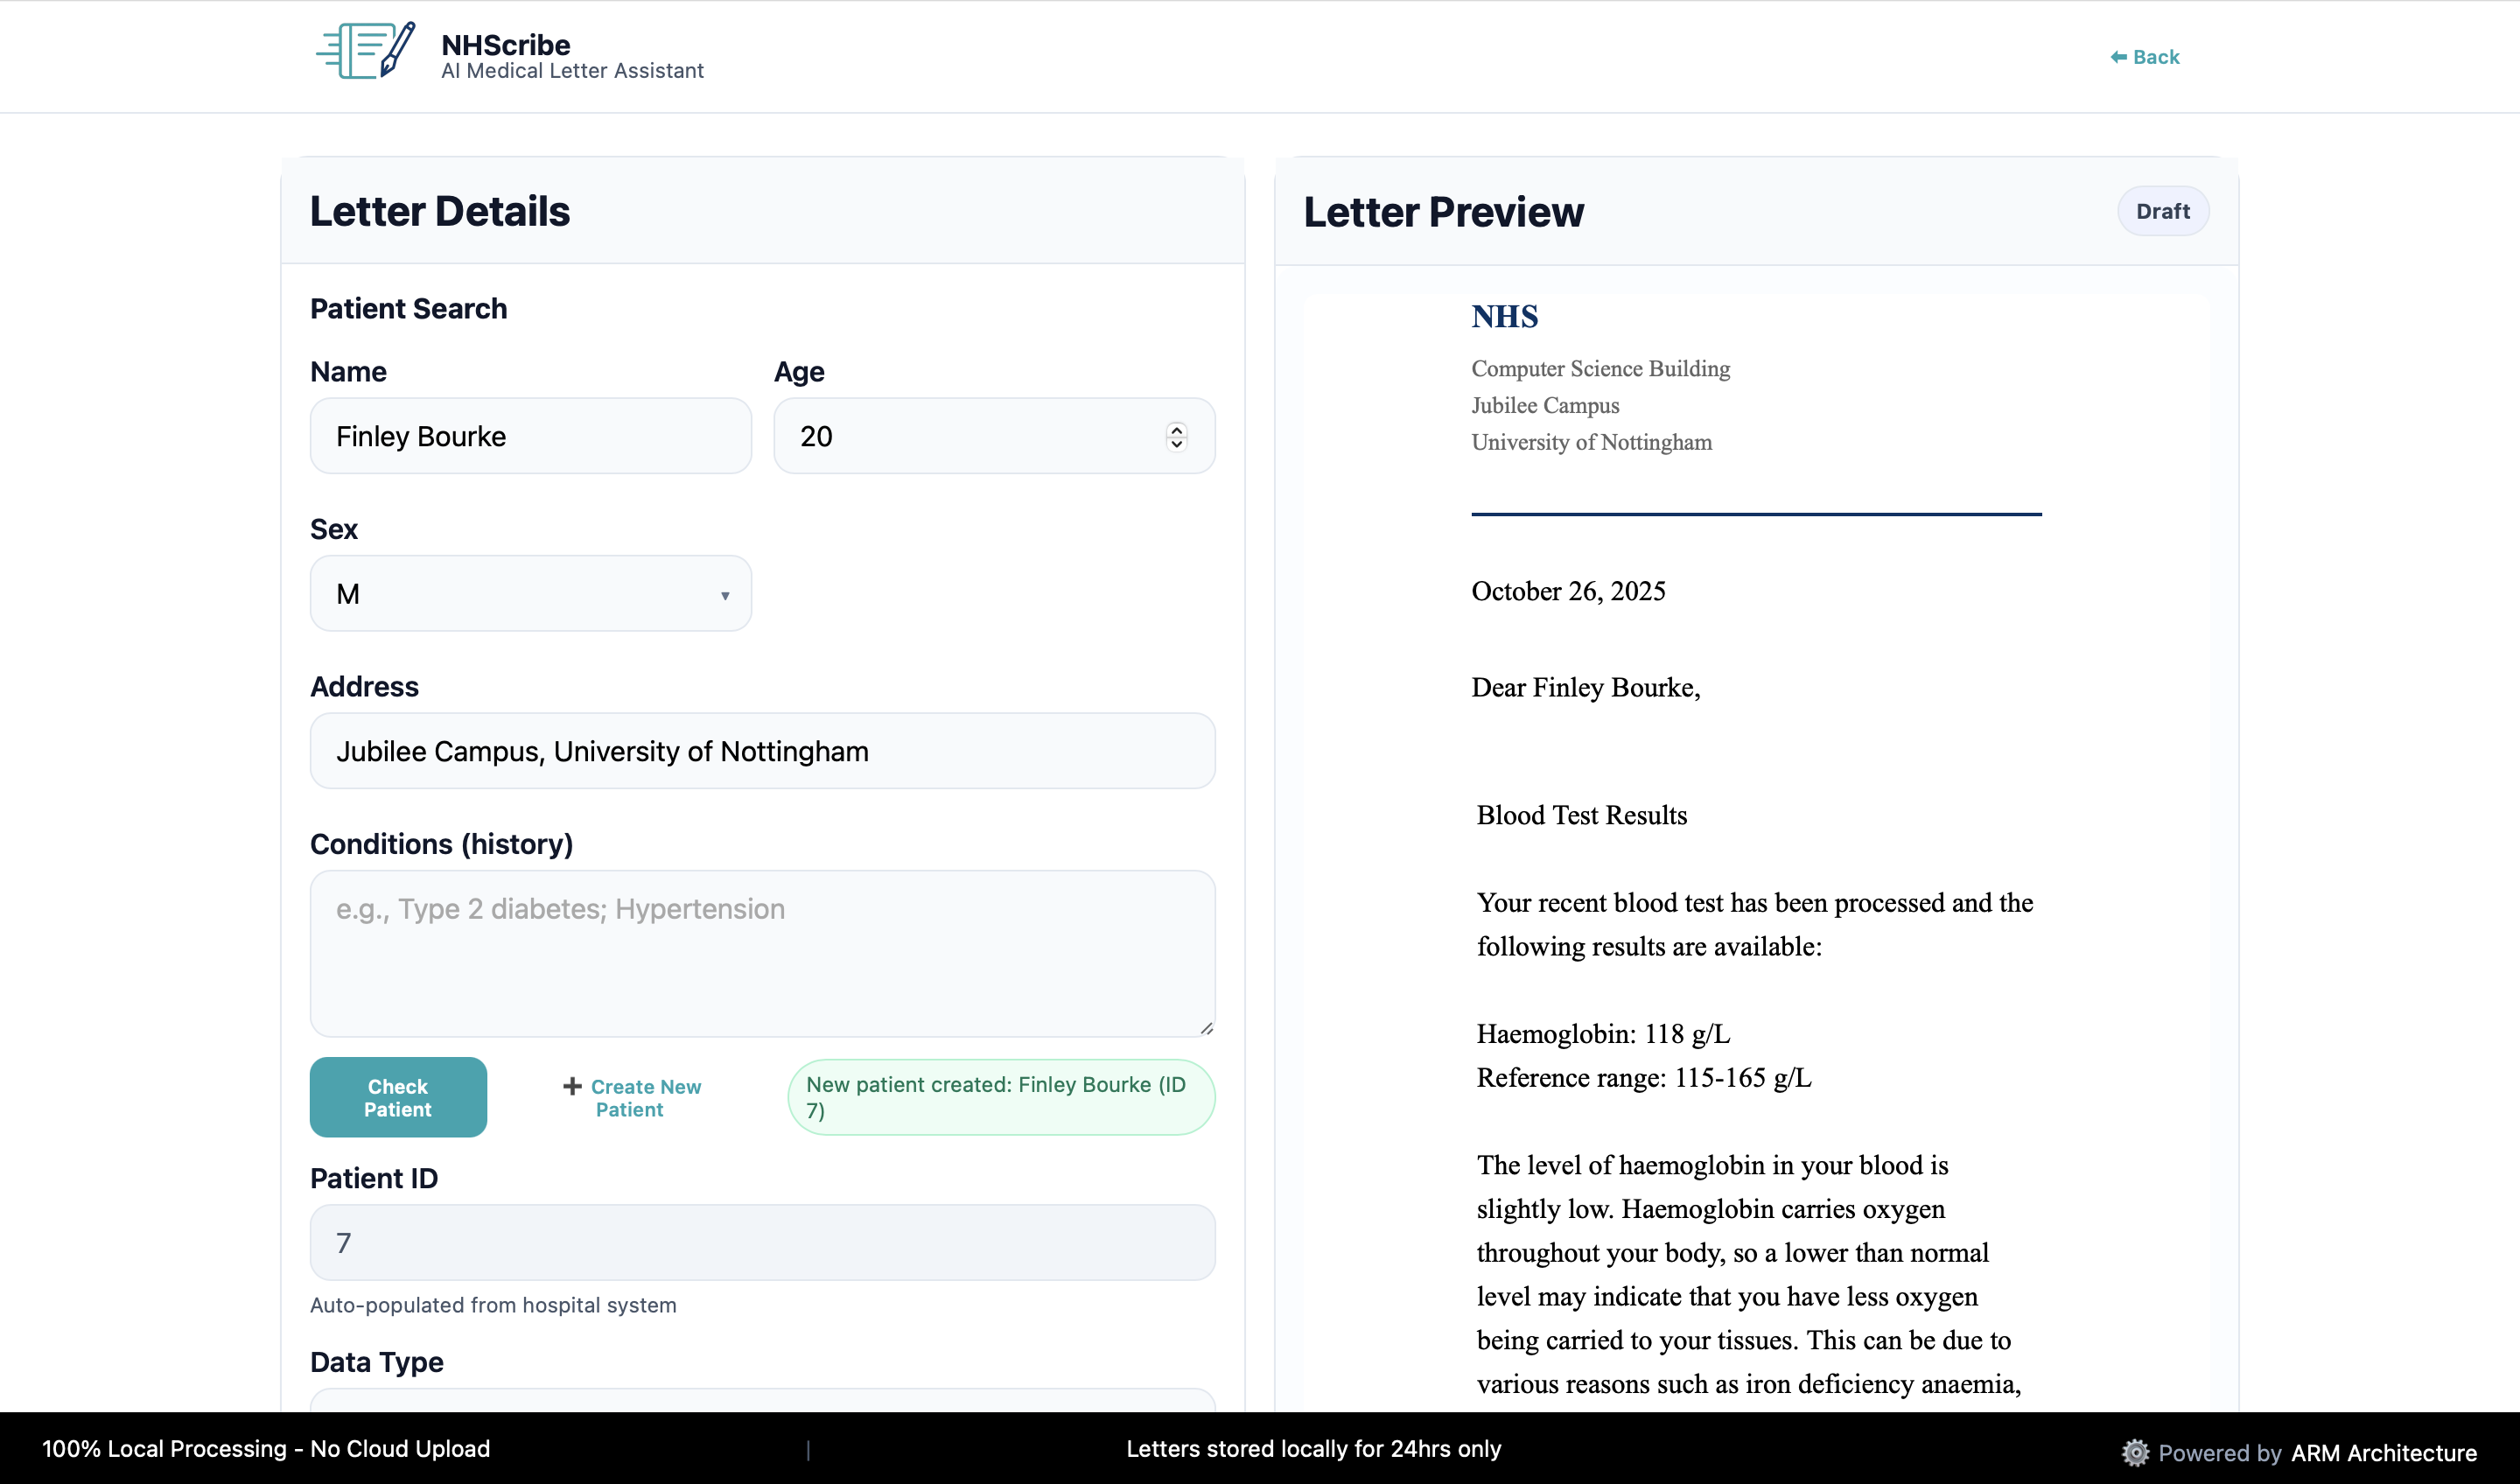Click the Back arrow link
The height and width of the screenshot is (1484, 2520).
(x=2144, y=57)
